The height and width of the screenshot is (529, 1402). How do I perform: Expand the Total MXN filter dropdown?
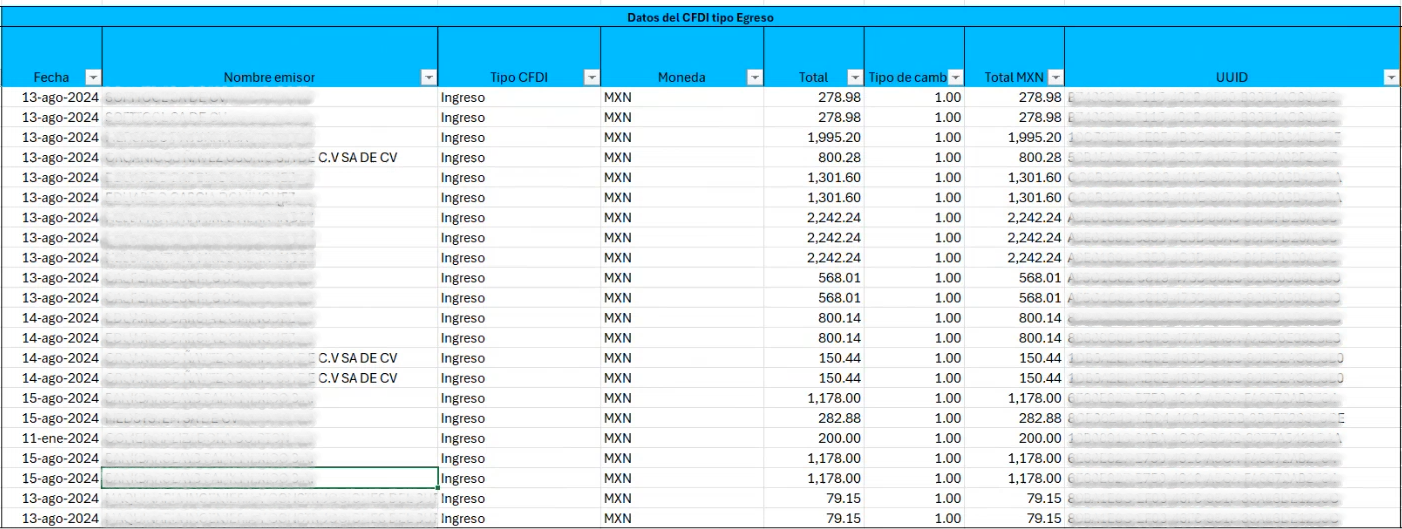(1055, 77)
